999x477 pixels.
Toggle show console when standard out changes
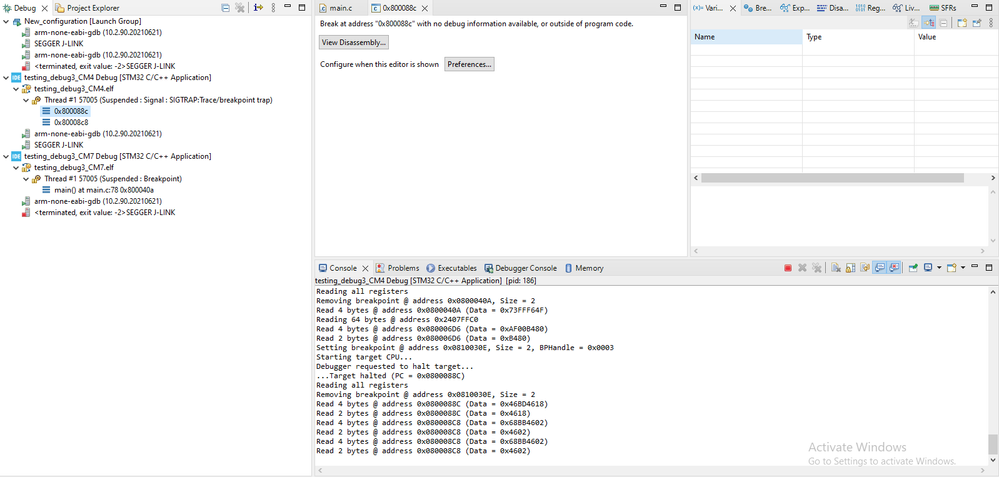coord(880,268)
